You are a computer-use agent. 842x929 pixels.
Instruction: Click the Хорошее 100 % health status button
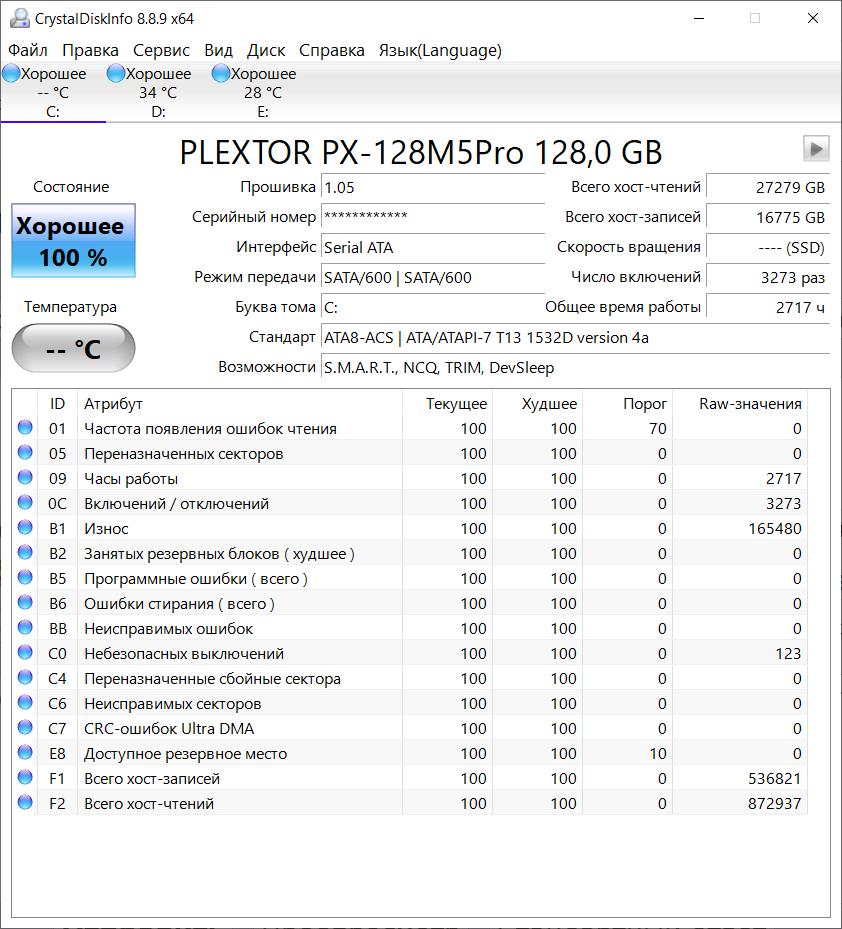(x=73, y=241)
